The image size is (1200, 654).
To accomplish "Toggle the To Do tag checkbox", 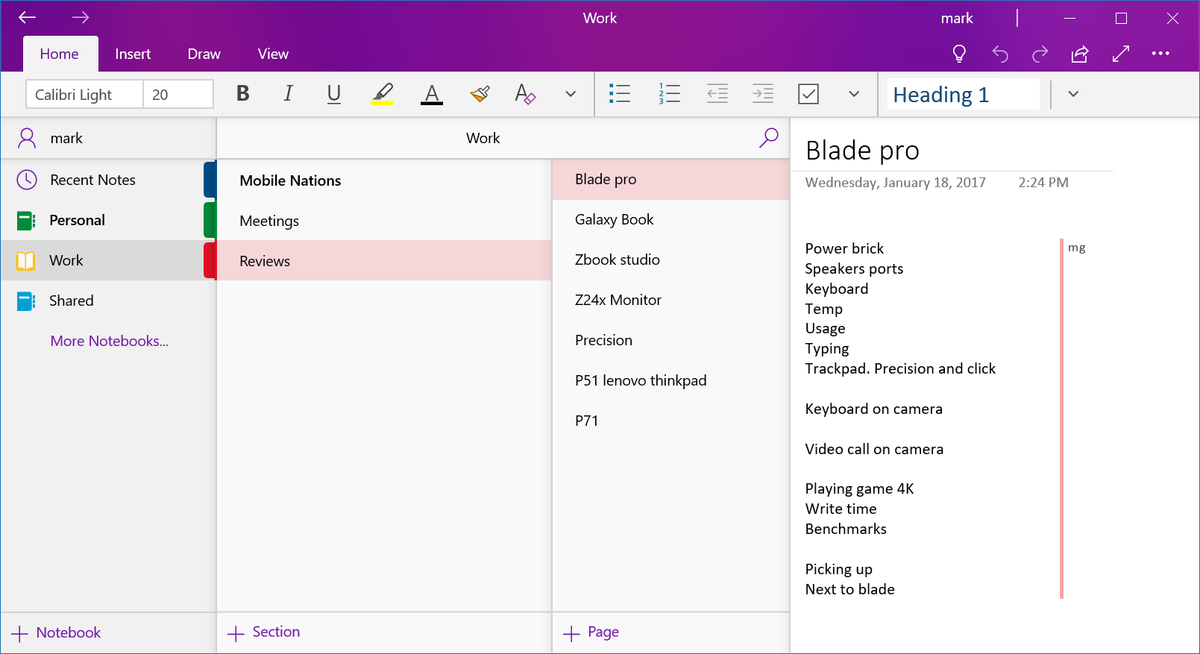I will coord(808,93).
